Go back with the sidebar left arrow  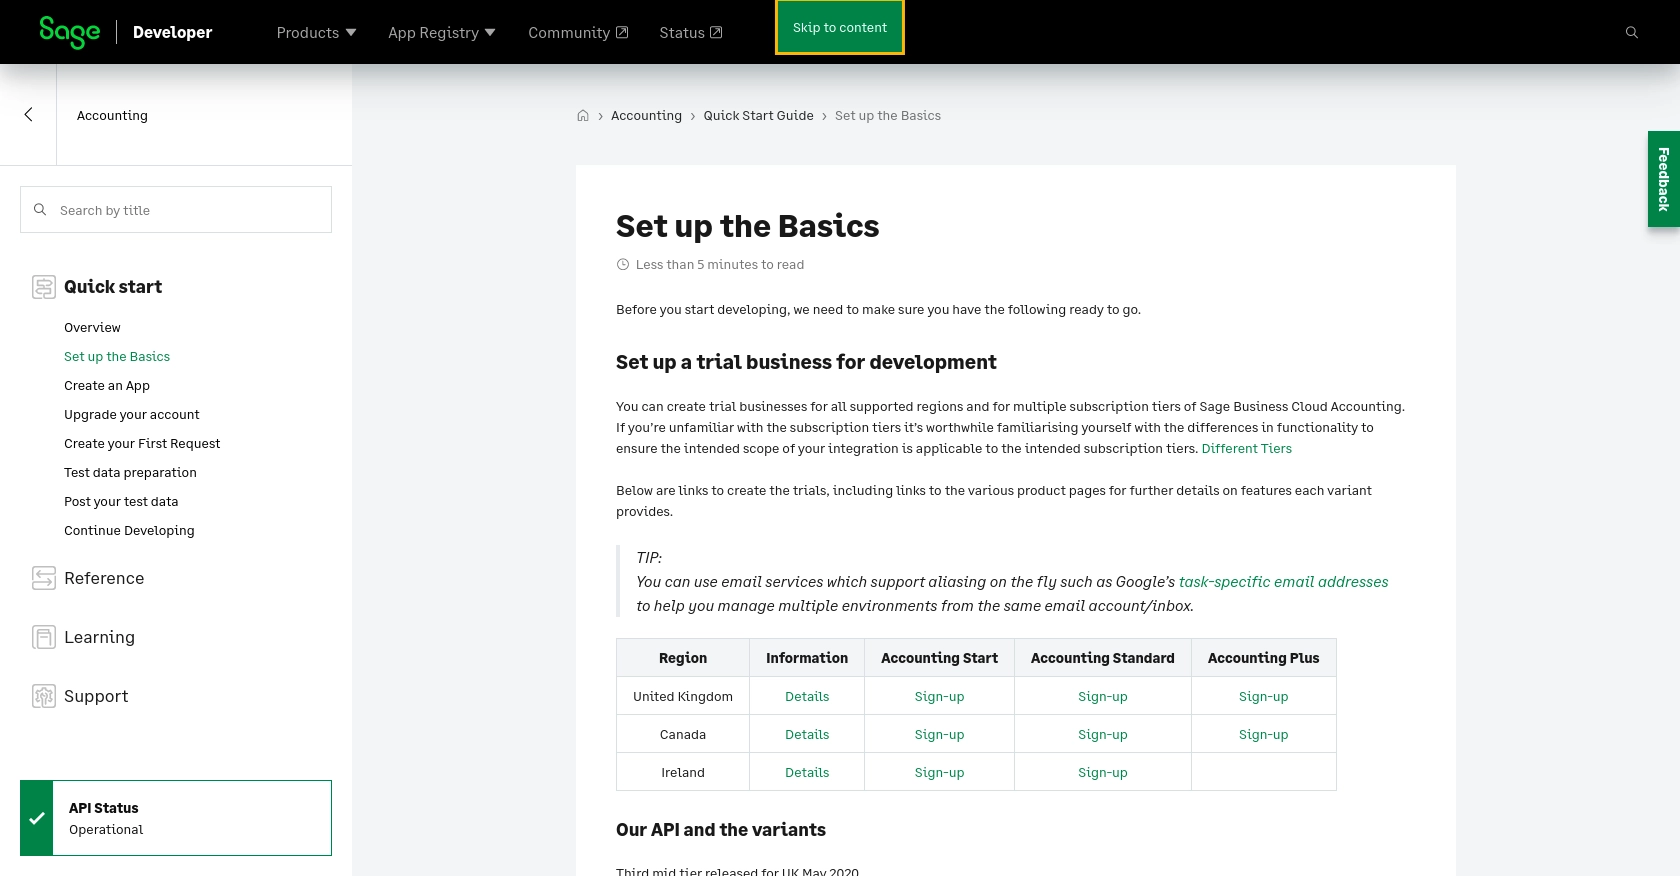[x=28, y=115]
